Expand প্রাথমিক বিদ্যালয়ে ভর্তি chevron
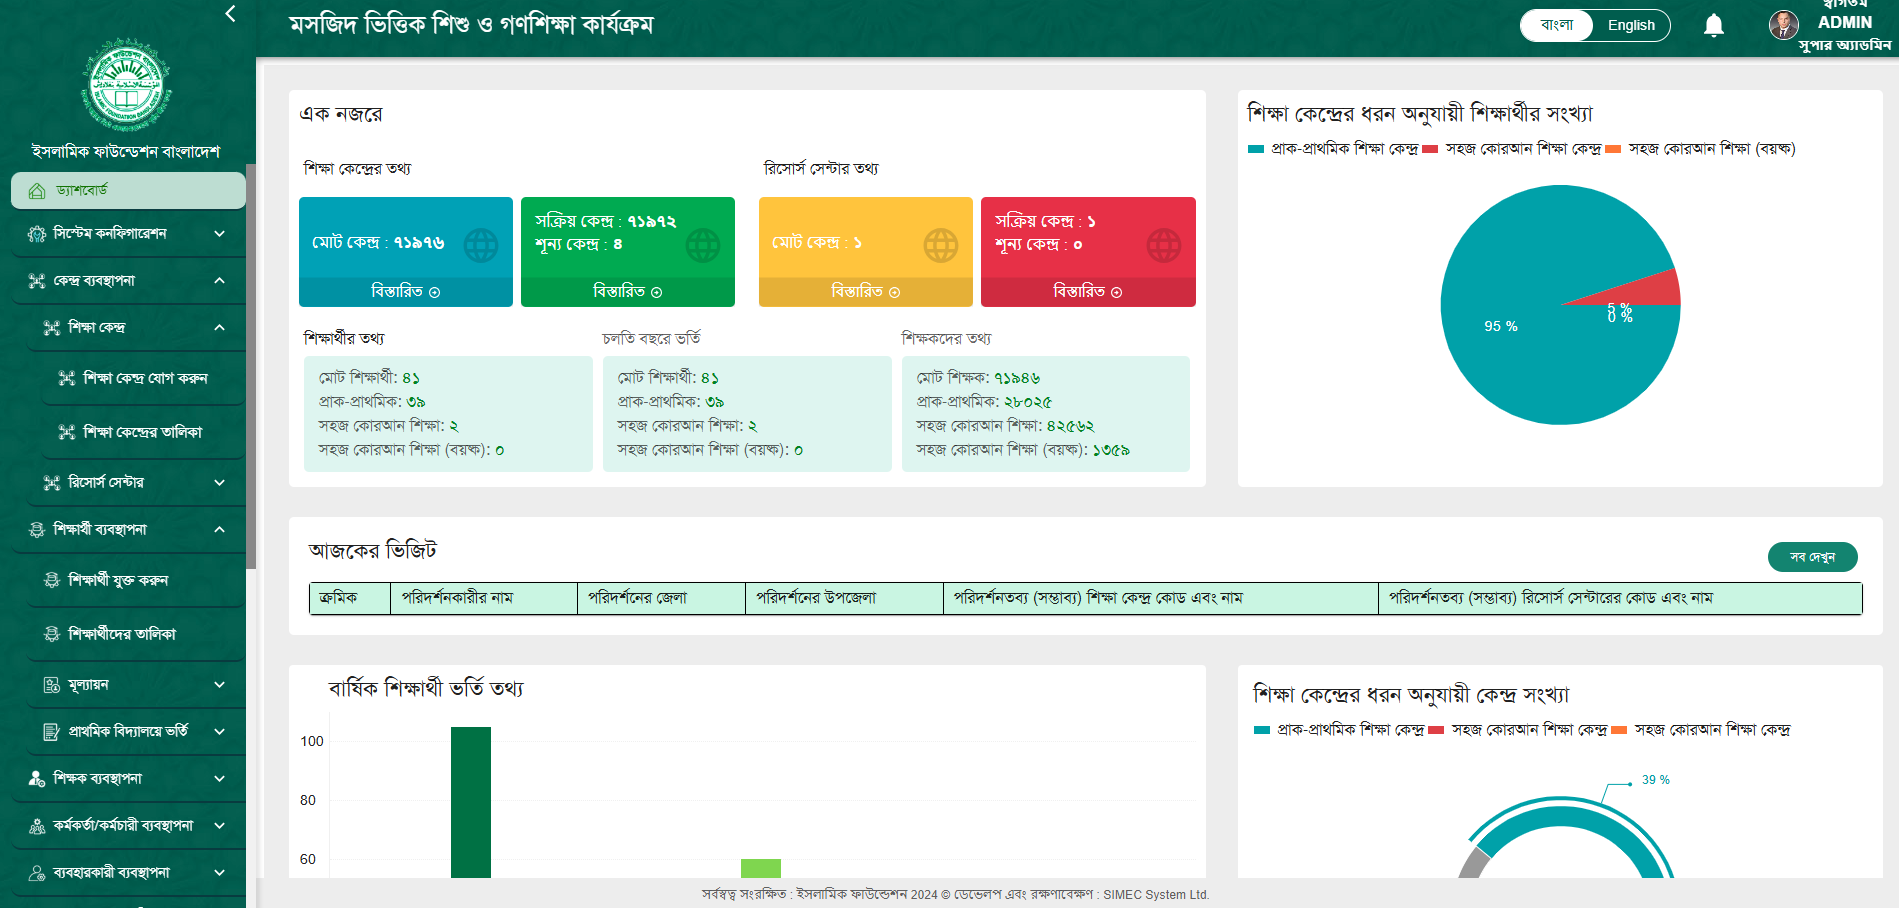1899x908 pixels. coord(219,732)
